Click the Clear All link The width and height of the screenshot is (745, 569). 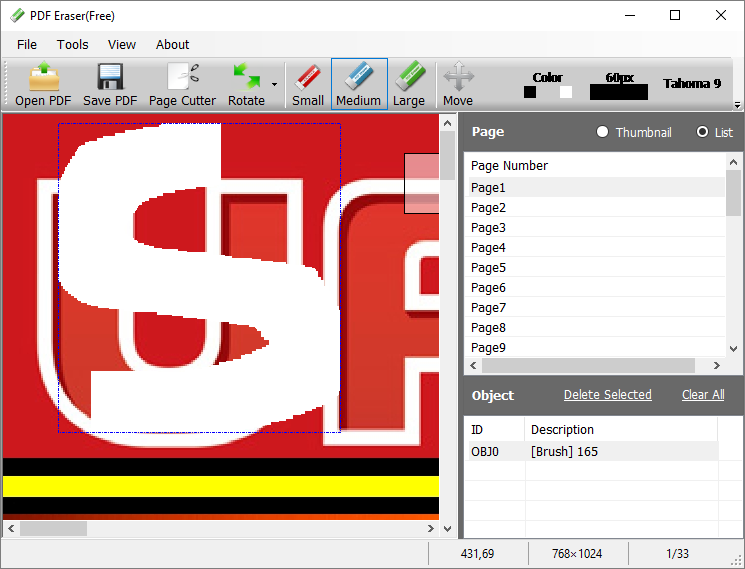[703, 395]
